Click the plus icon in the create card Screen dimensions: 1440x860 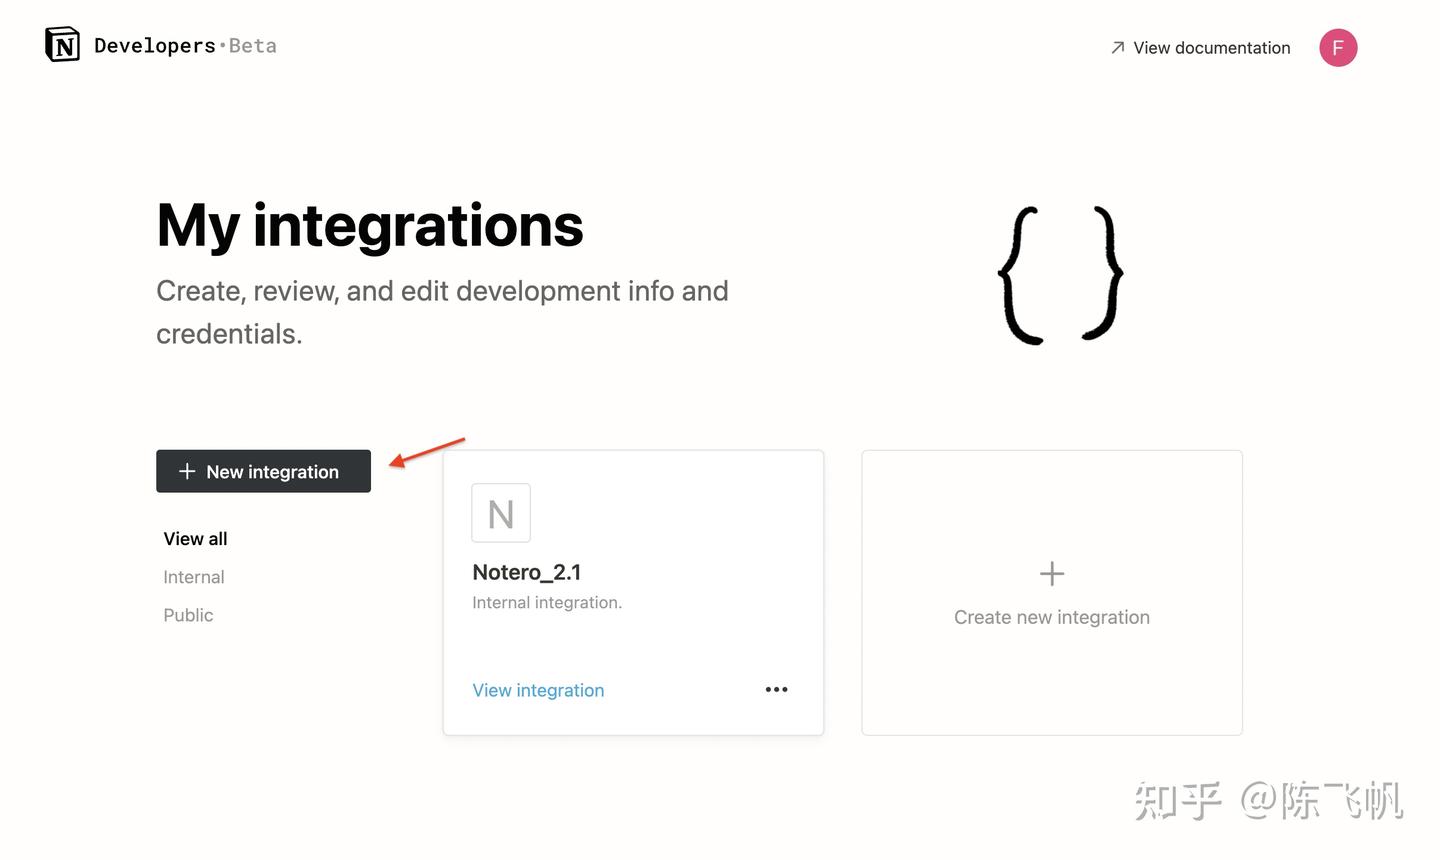1052,574
